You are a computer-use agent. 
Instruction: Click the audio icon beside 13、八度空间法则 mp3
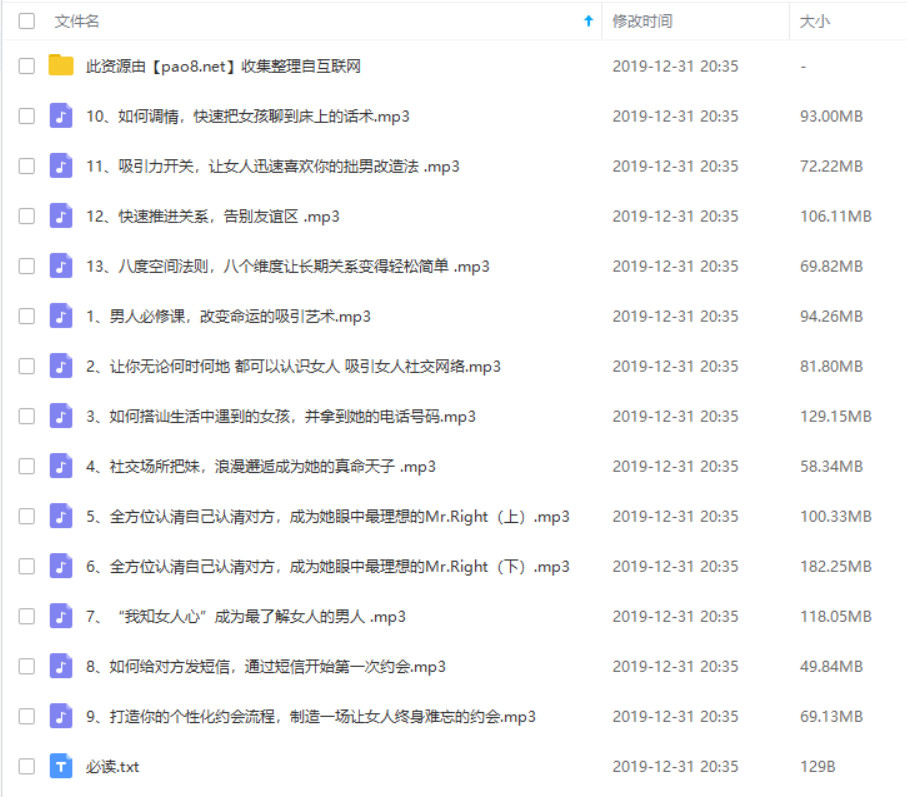click(60, 265)
